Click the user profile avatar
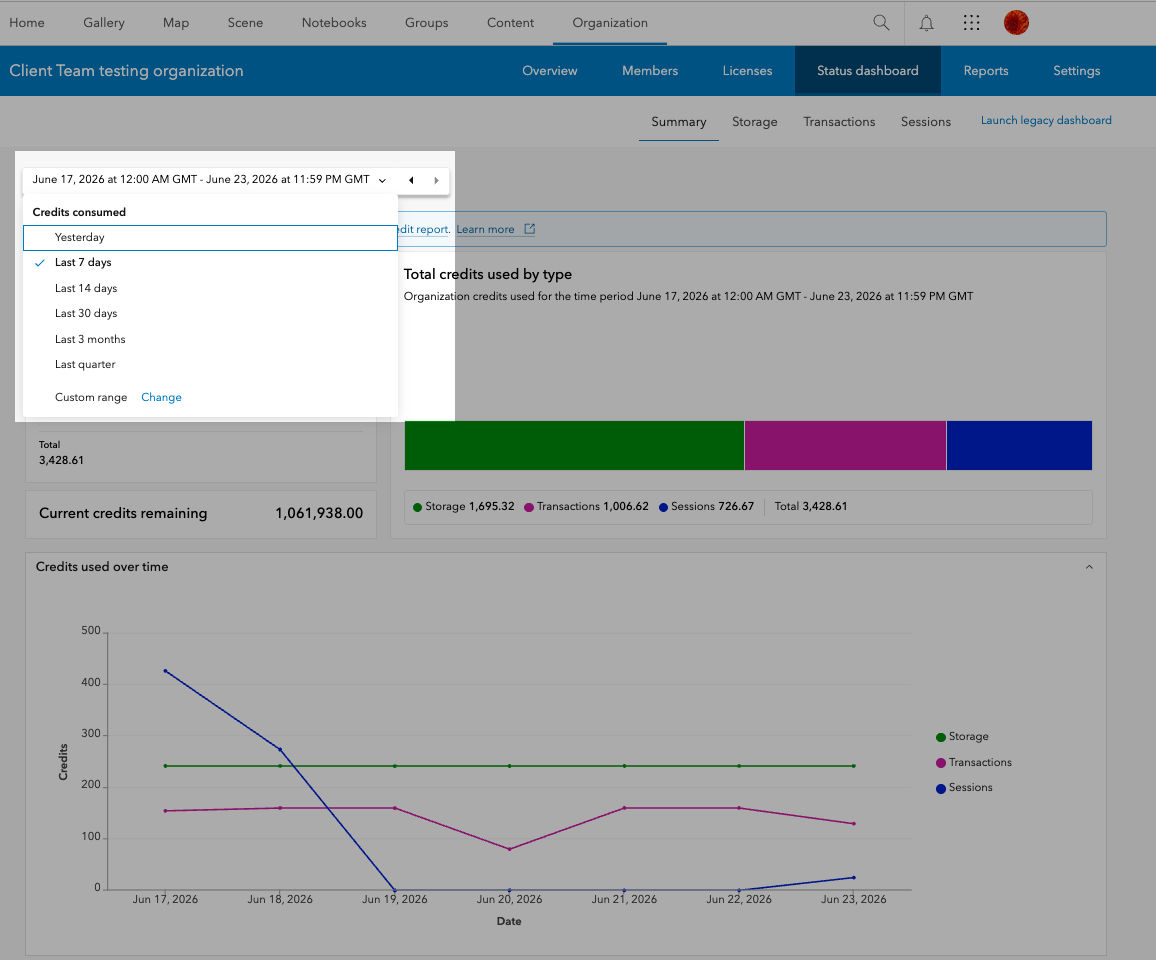Viewport: 1156px width, 960px height. [1016, 23]
